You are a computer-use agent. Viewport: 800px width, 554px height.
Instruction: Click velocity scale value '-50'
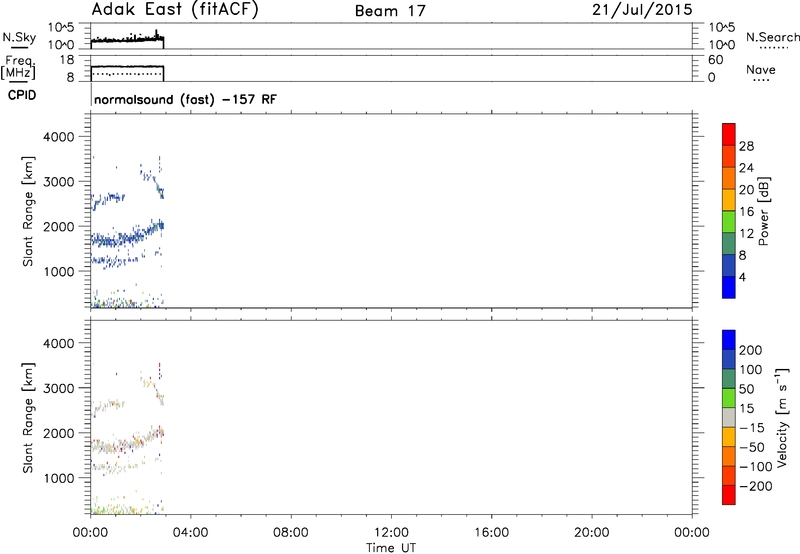click(752, 447)
